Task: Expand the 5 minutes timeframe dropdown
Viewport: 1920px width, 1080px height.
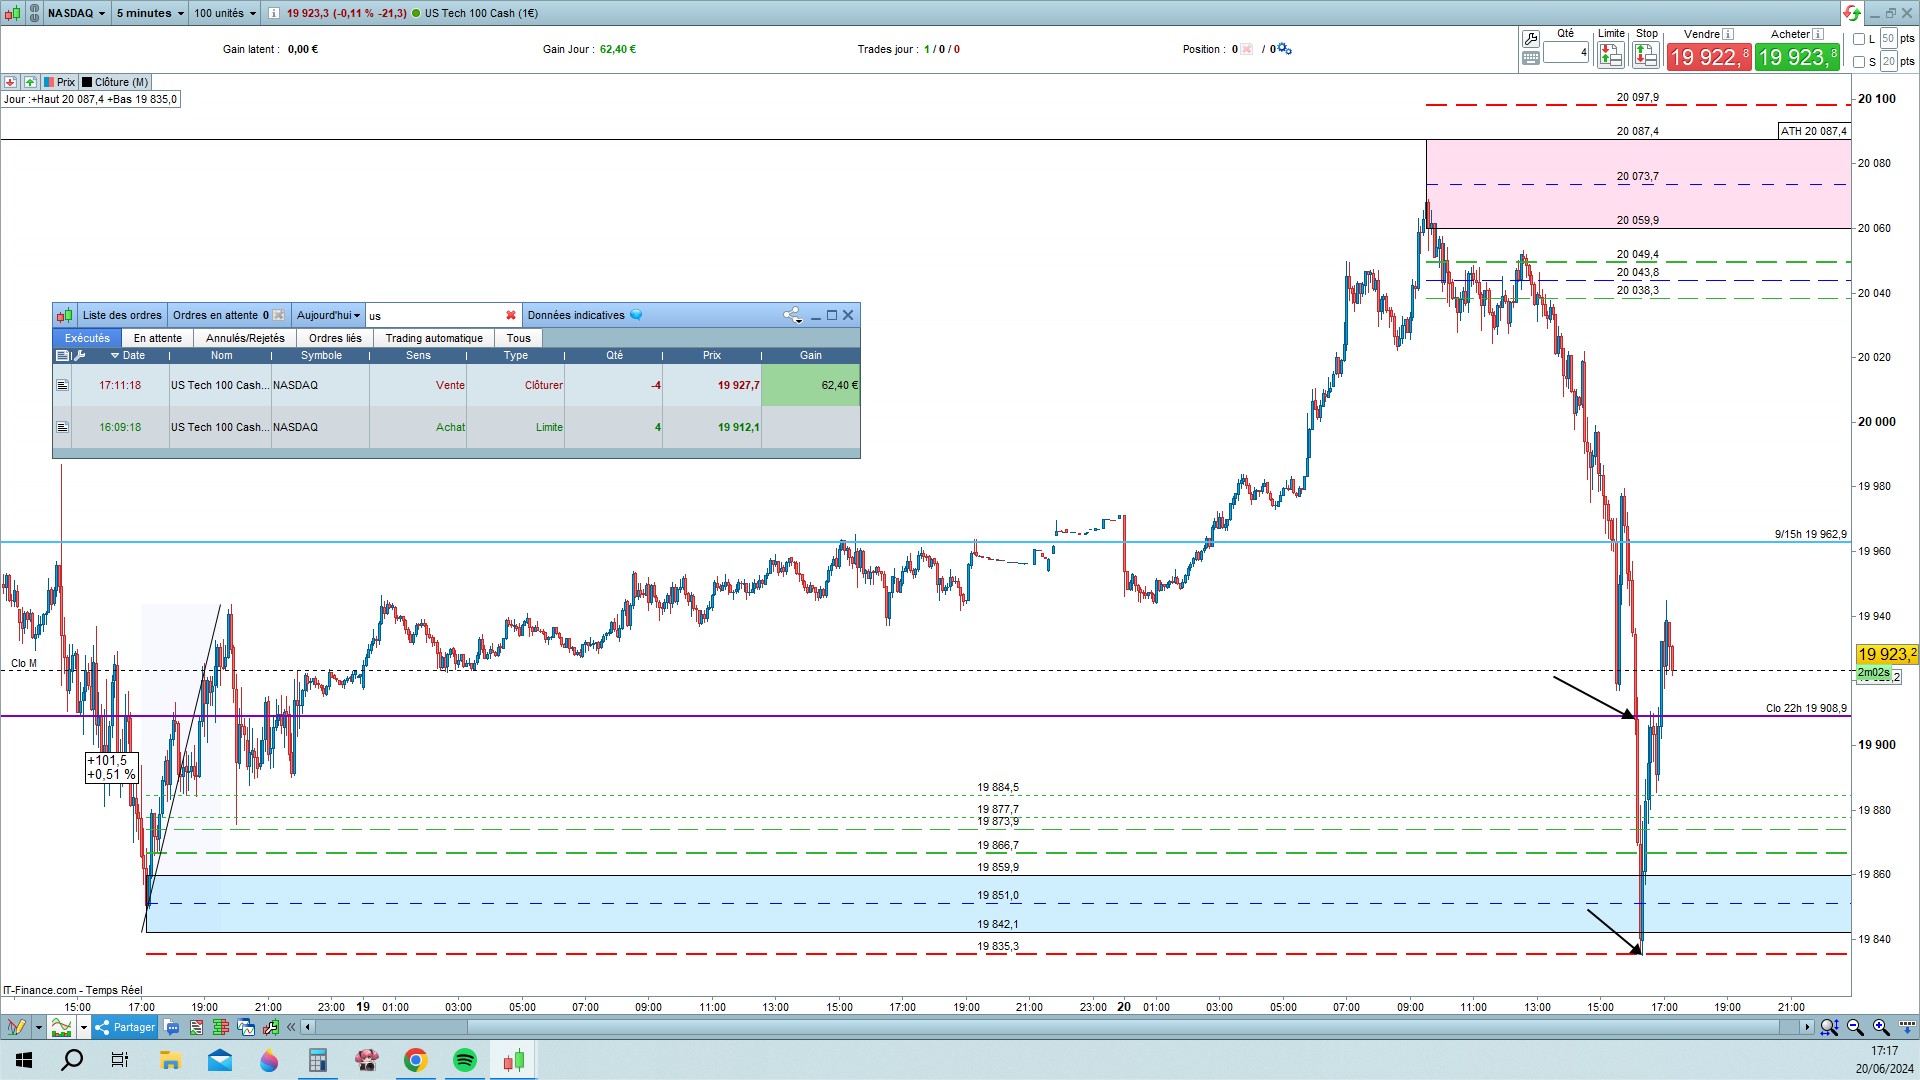Action: [150, 13]
